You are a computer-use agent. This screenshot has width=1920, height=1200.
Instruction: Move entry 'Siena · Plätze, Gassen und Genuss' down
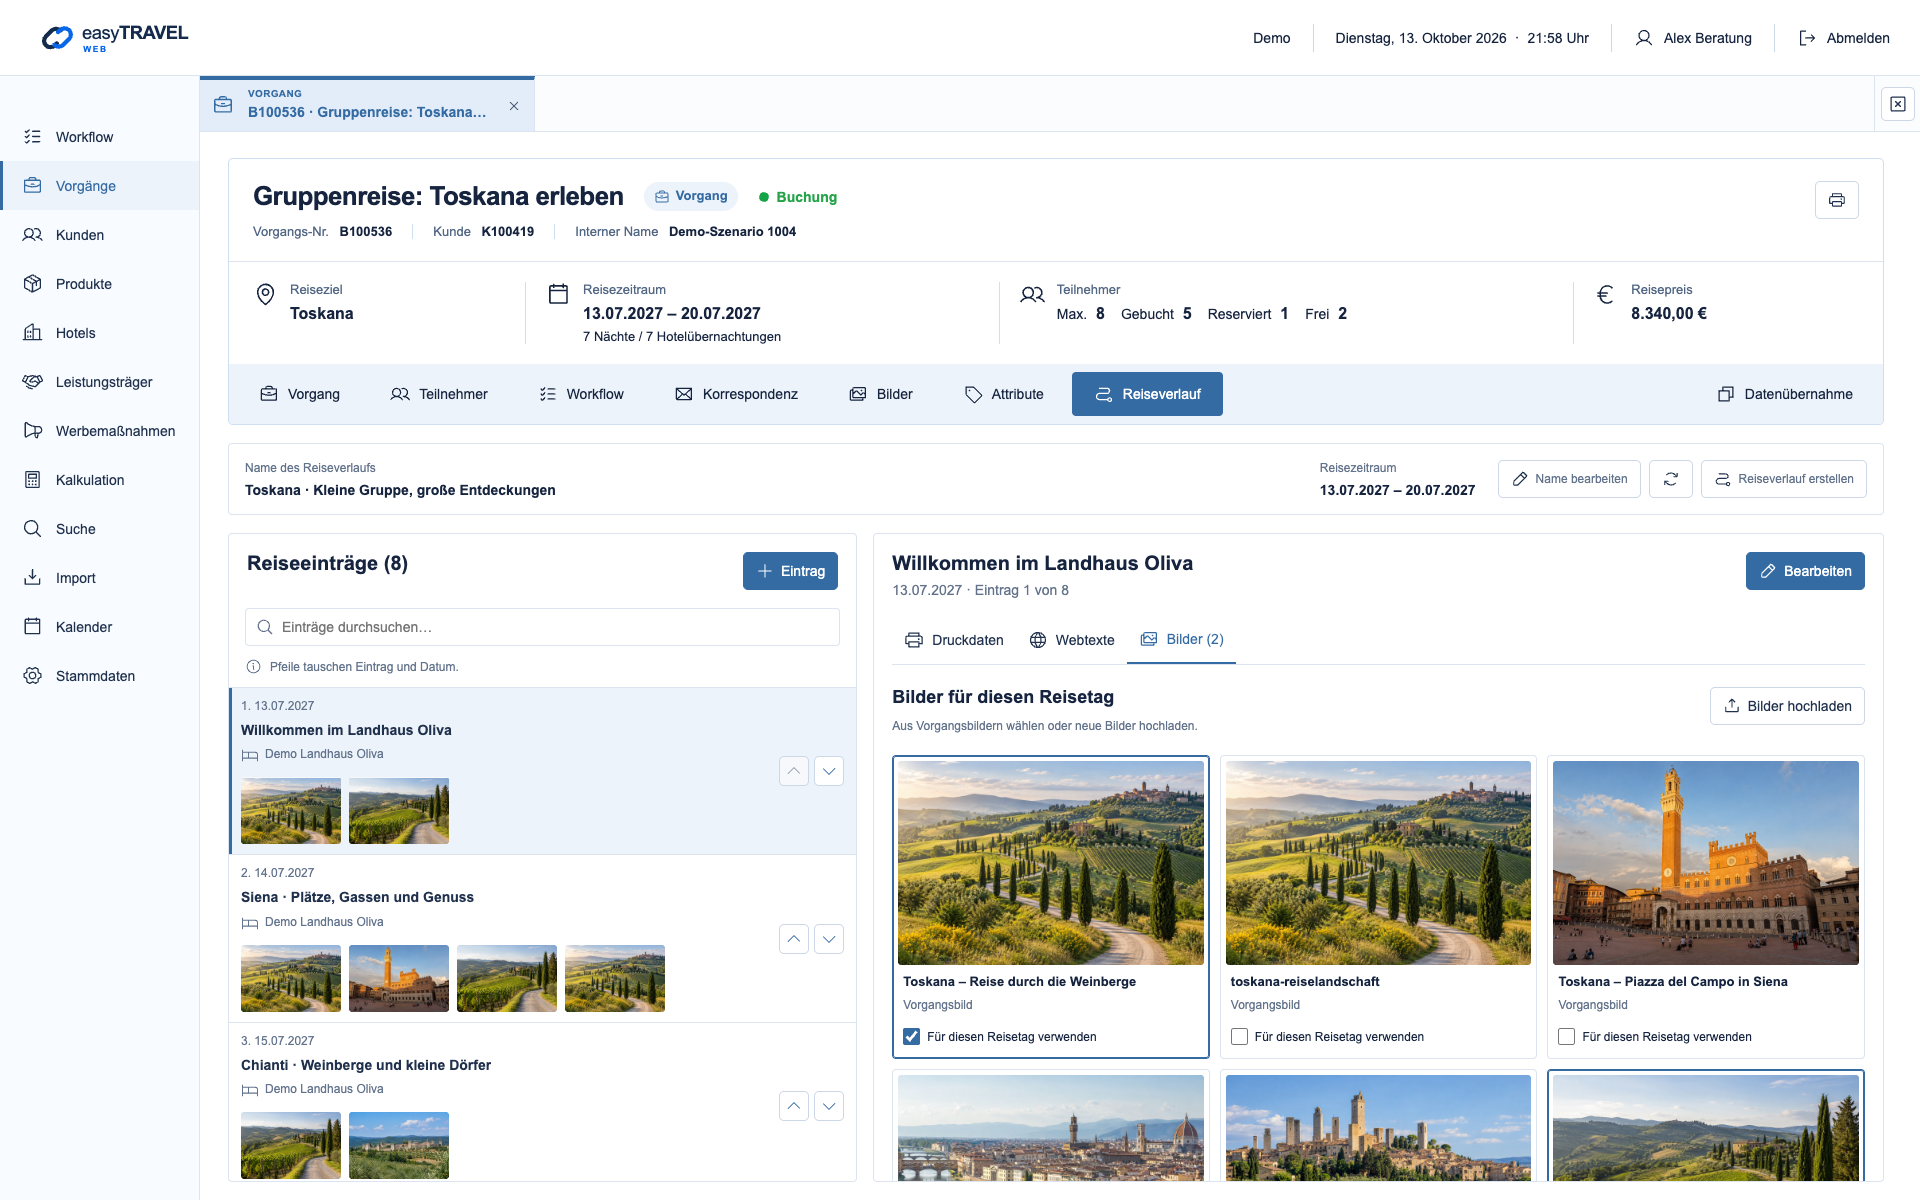point(829,939)
